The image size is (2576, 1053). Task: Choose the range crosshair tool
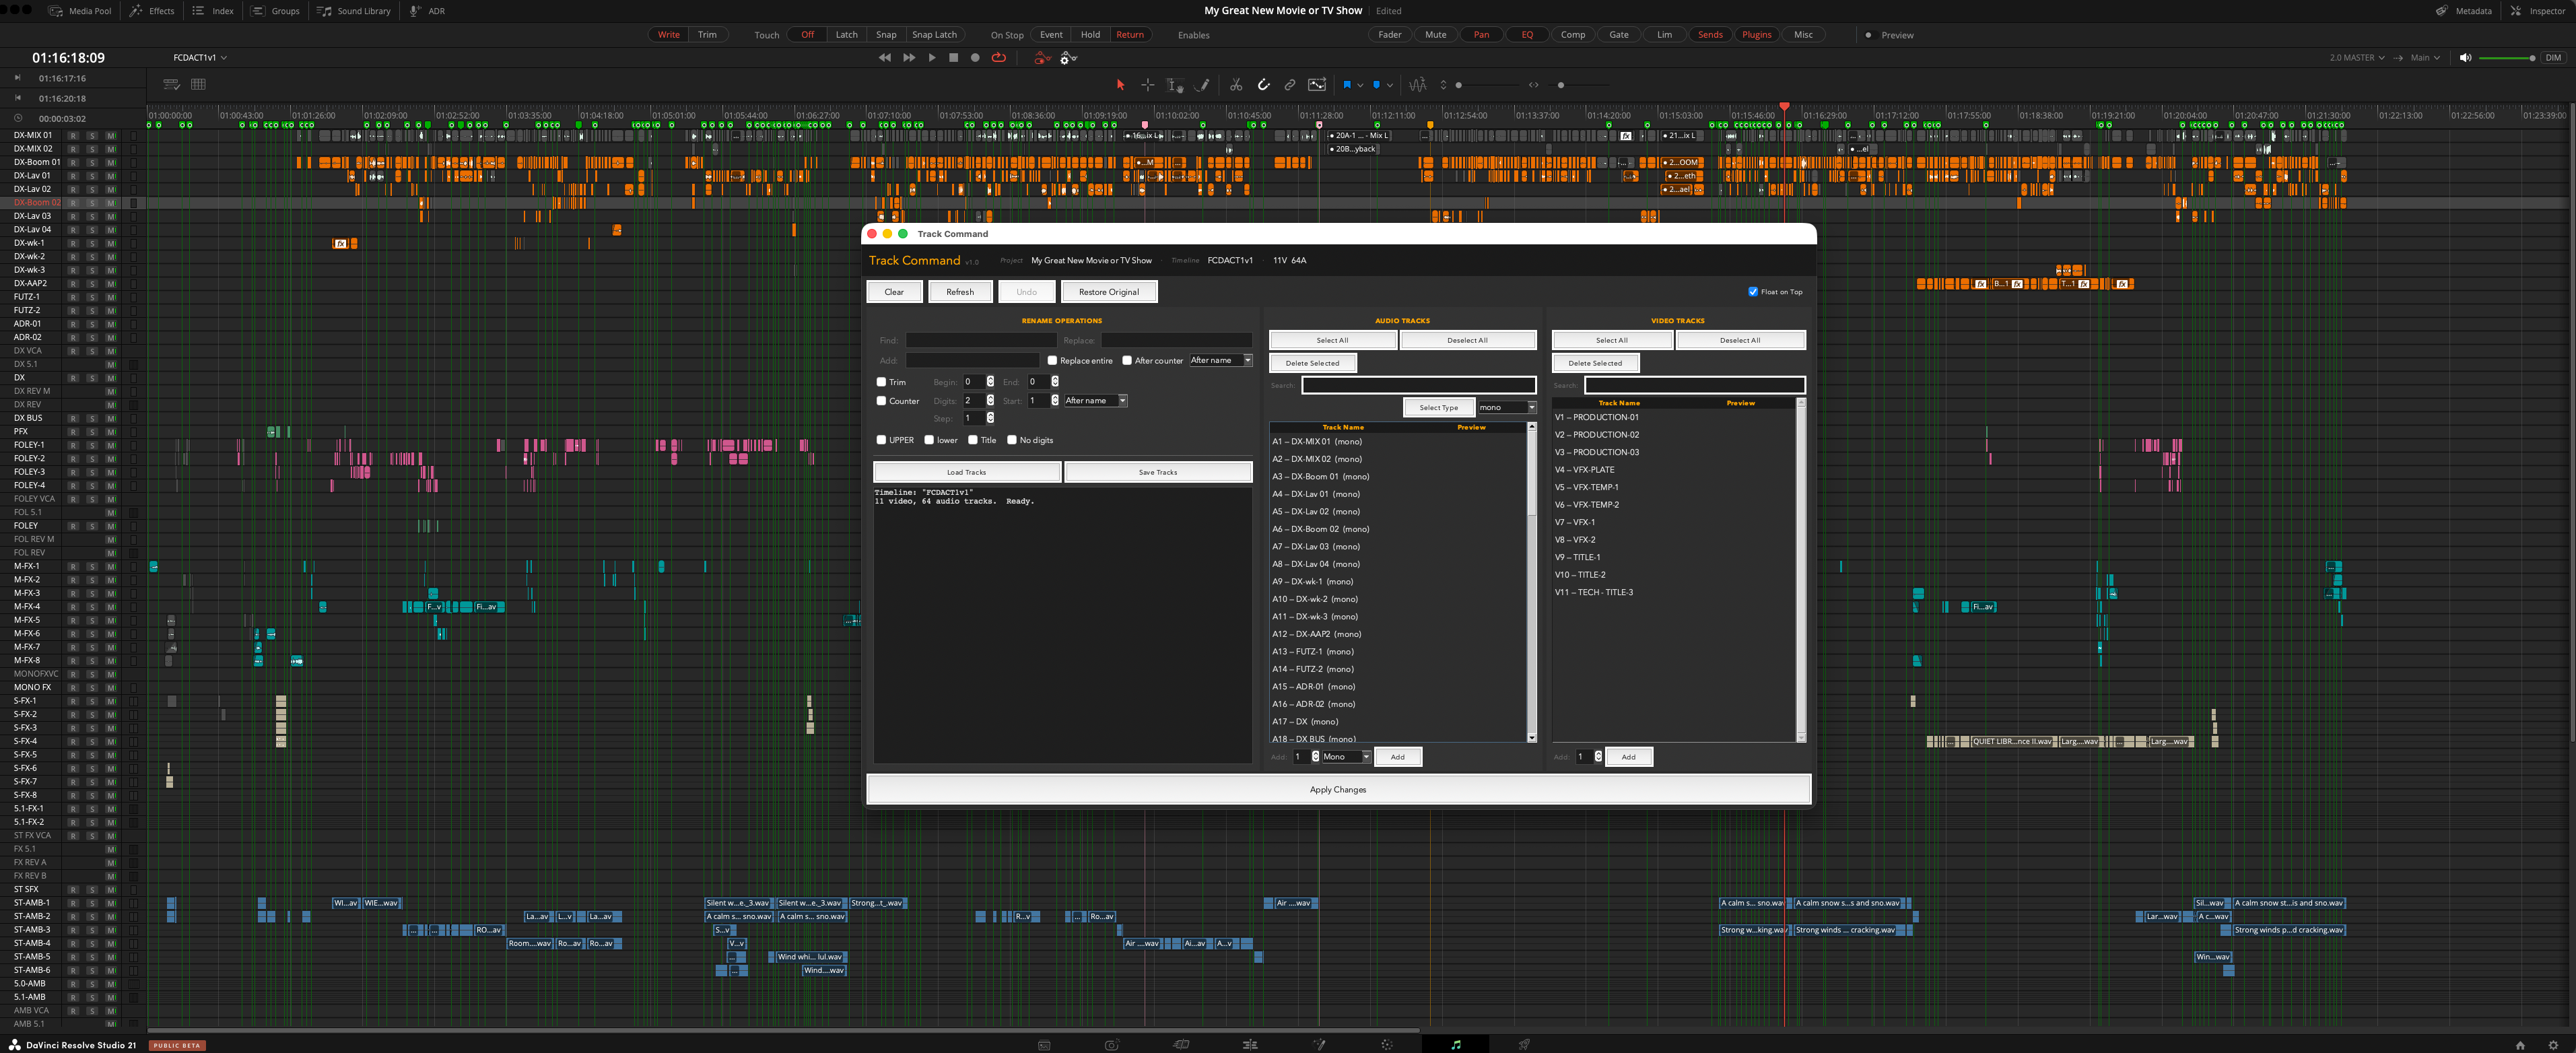click(1148, 85)
